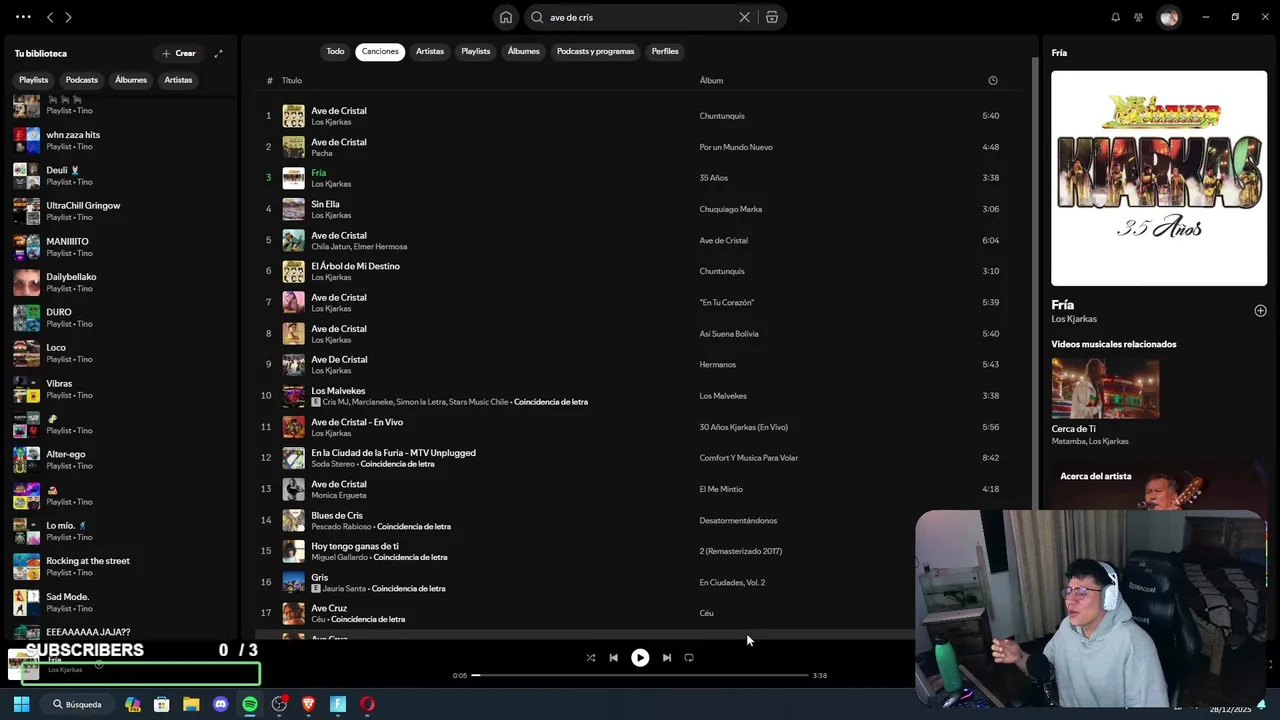The width and height of the screenshot is (1280, 720).
Task: Toggle shuffle playback
Action: pos(590,658)
